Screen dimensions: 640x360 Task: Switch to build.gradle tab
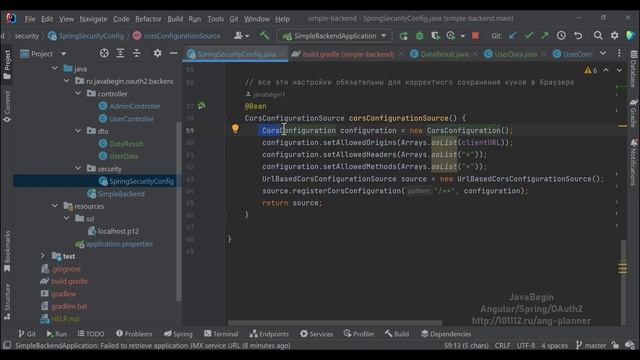[x=348, y=54]
